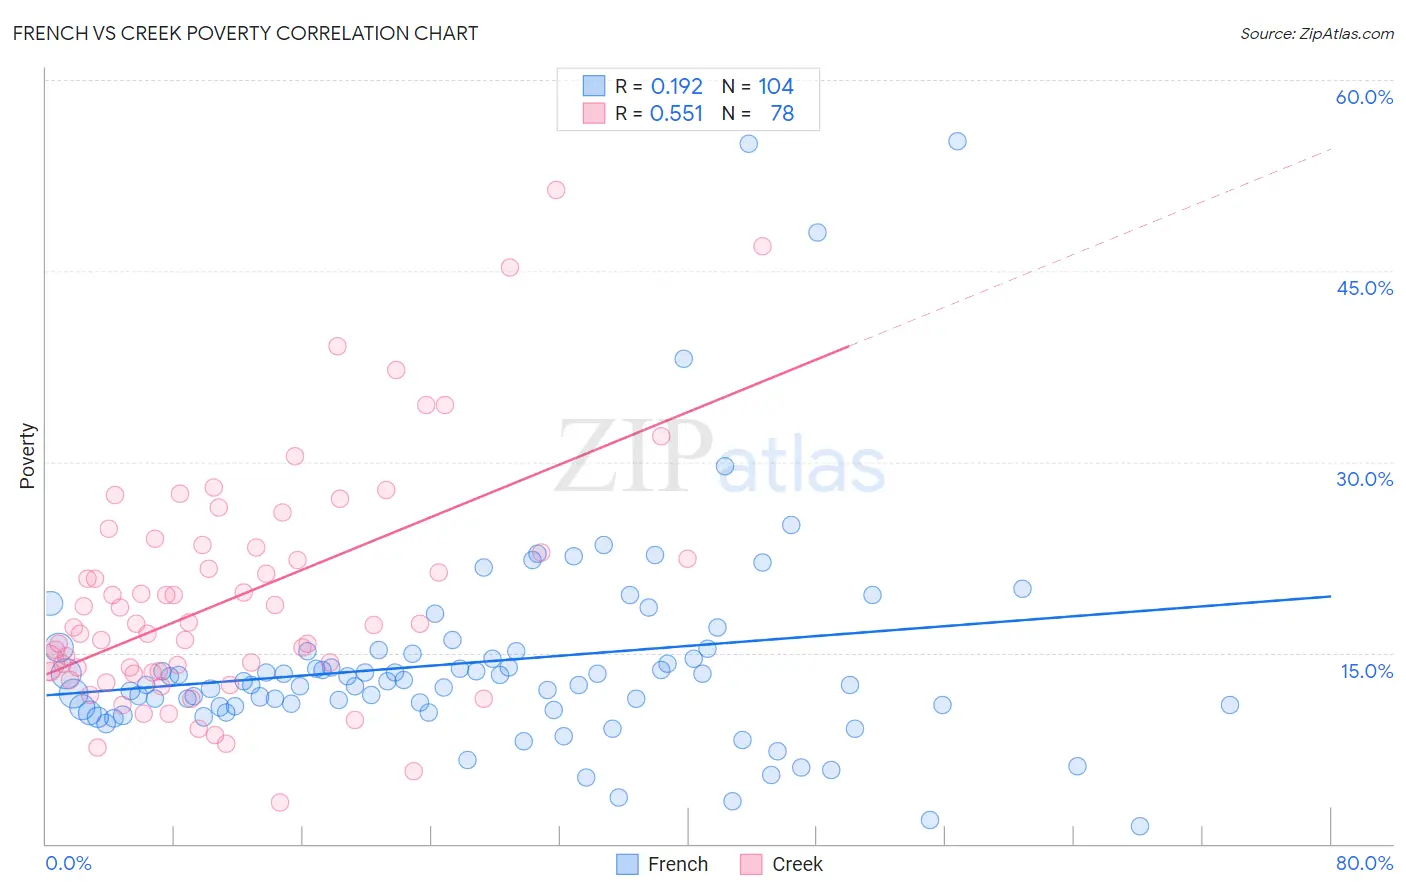The height and width of the screenshot is (892, 1406).
Task: Click the R = 0.192 correlation value
Action: 659,86
